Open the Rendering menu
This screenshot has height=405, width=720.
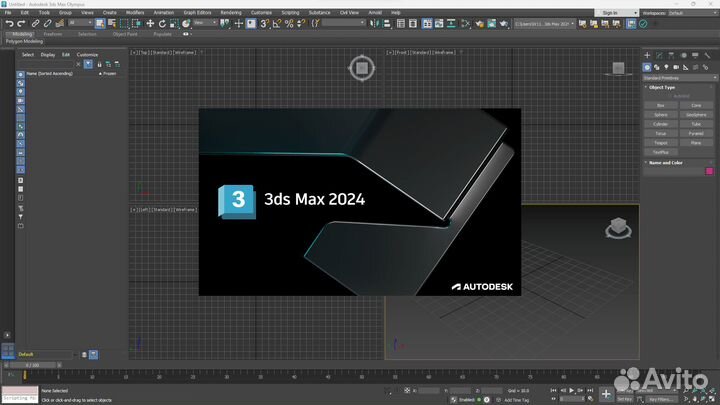coord(231,12)
